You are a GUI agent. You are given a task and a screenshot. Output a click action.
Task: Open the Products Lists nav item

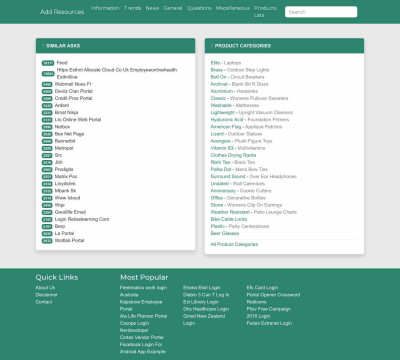pos(265,11)
